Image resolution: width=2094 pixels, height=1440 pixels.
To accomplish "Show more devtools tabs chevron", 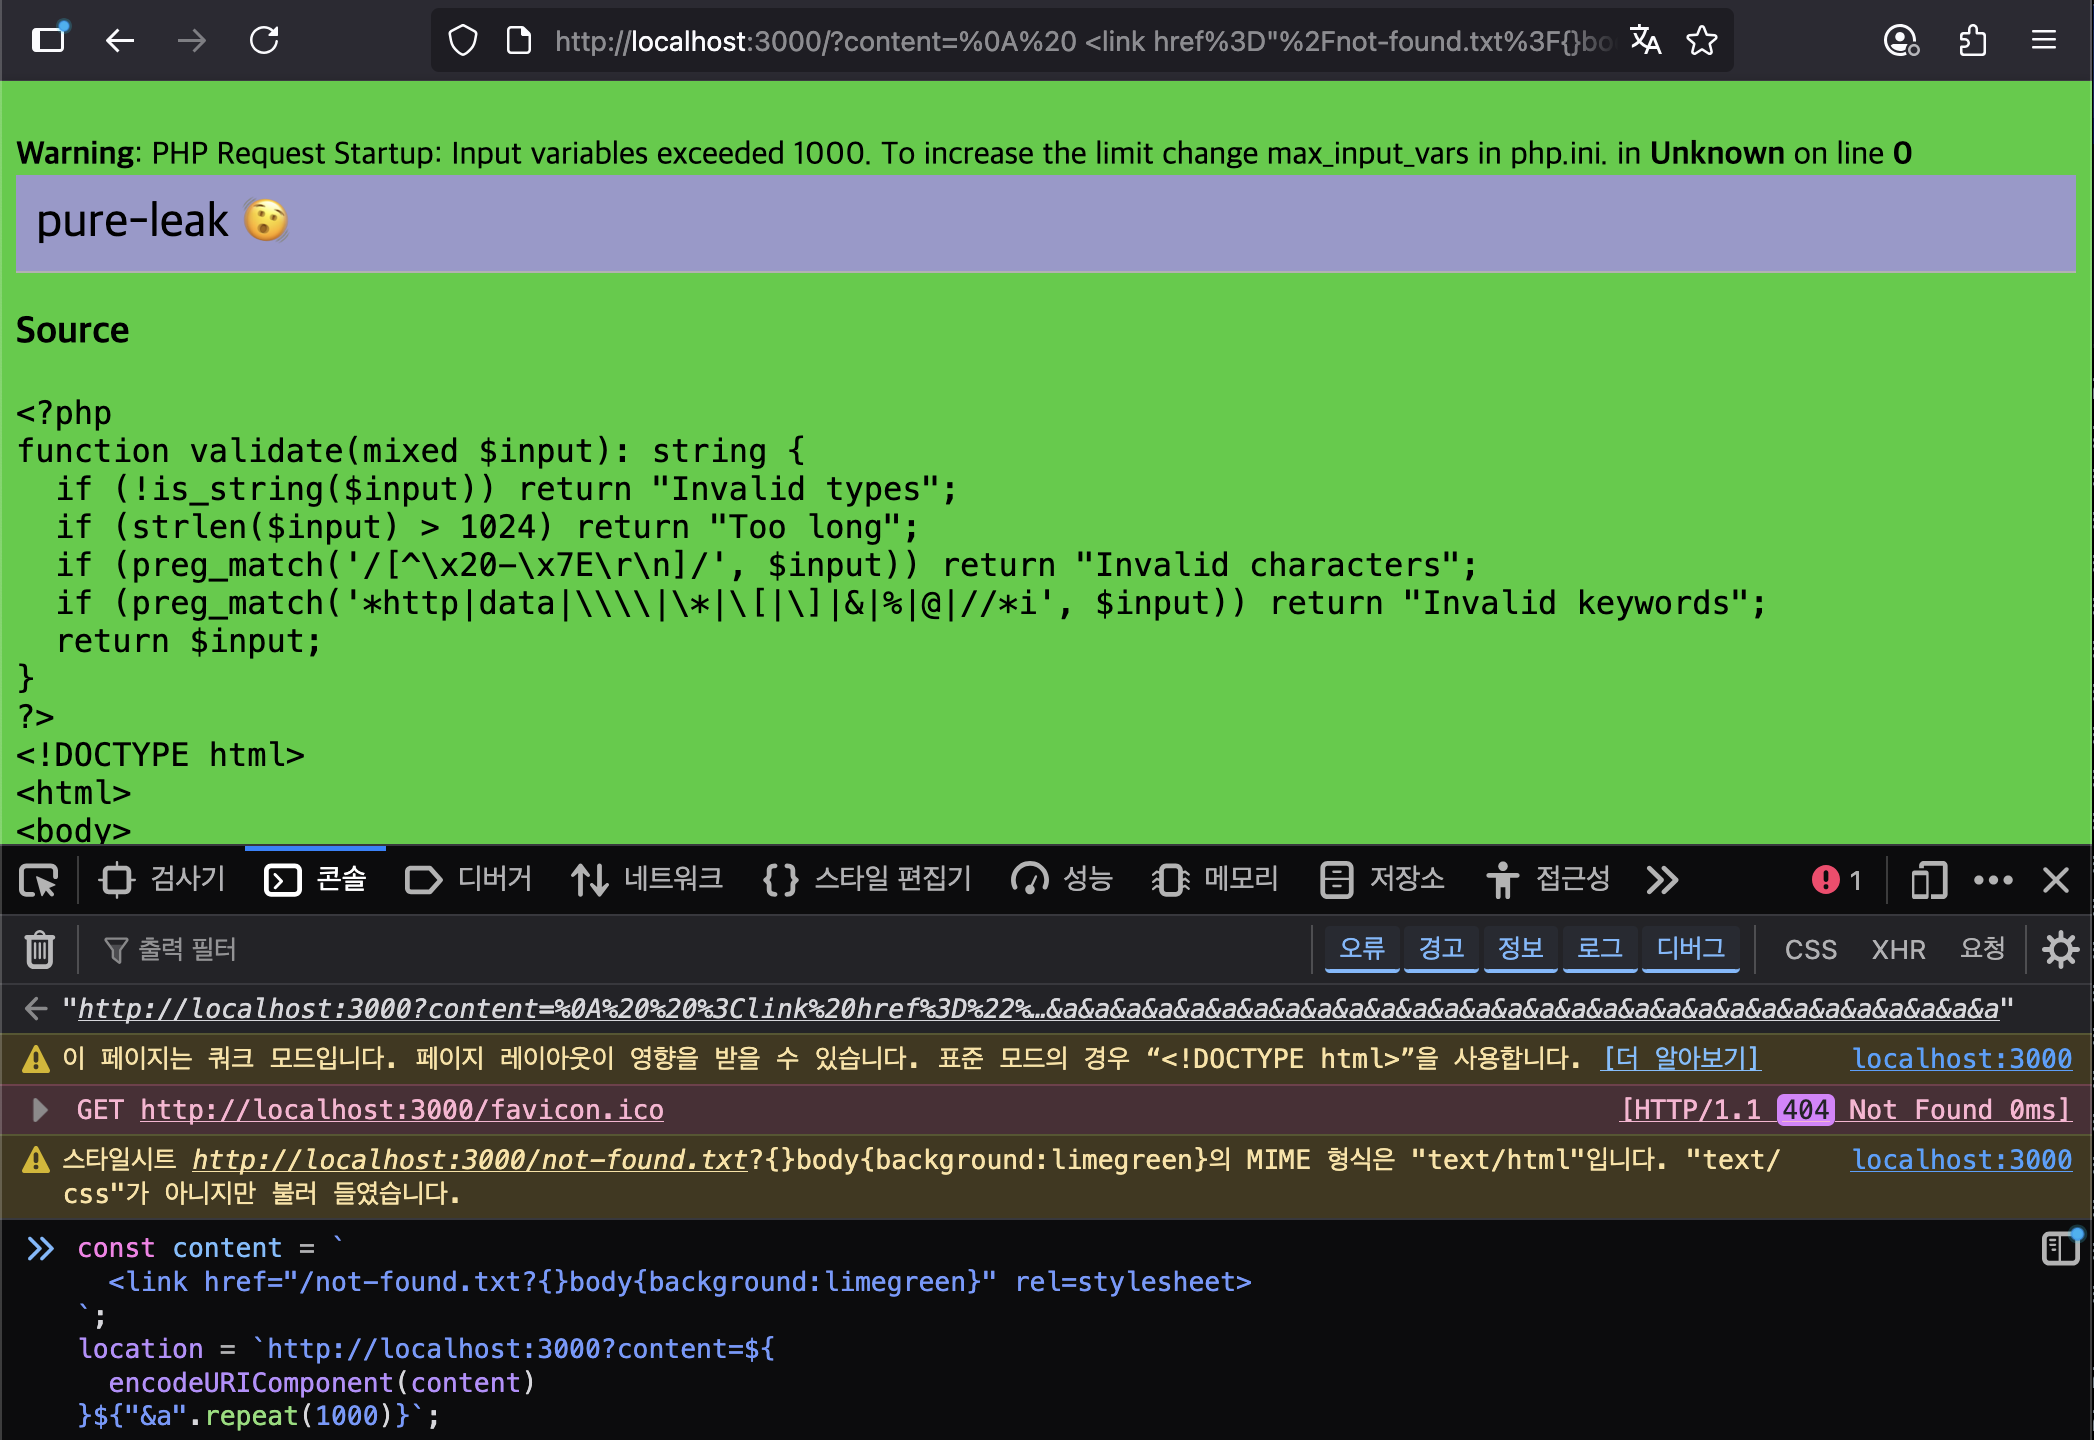I will click(1662, 880).
